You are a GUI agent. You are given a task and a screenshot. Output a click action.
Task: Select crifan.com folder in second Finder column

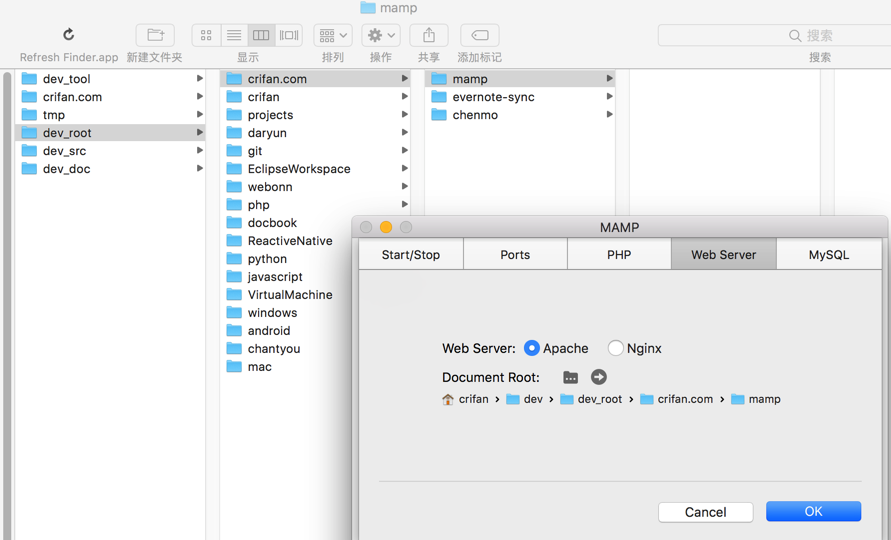(x=315, y=78)
